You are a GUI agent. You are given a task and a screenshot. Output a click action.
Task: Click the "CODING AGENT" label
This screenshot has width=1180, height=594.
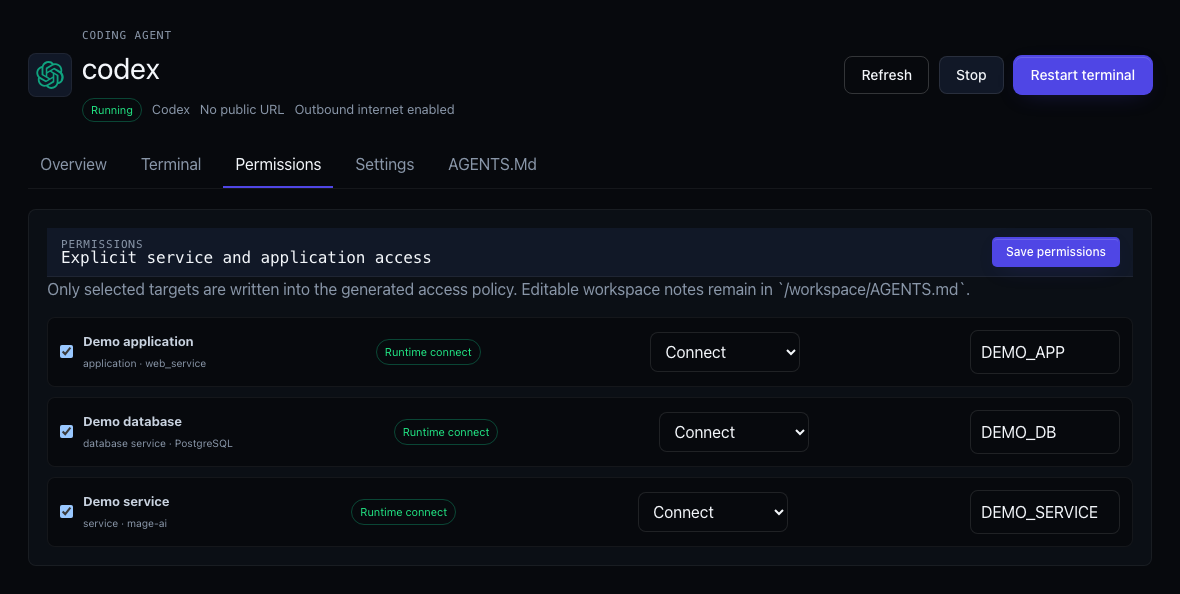click(x=126, y=35)
